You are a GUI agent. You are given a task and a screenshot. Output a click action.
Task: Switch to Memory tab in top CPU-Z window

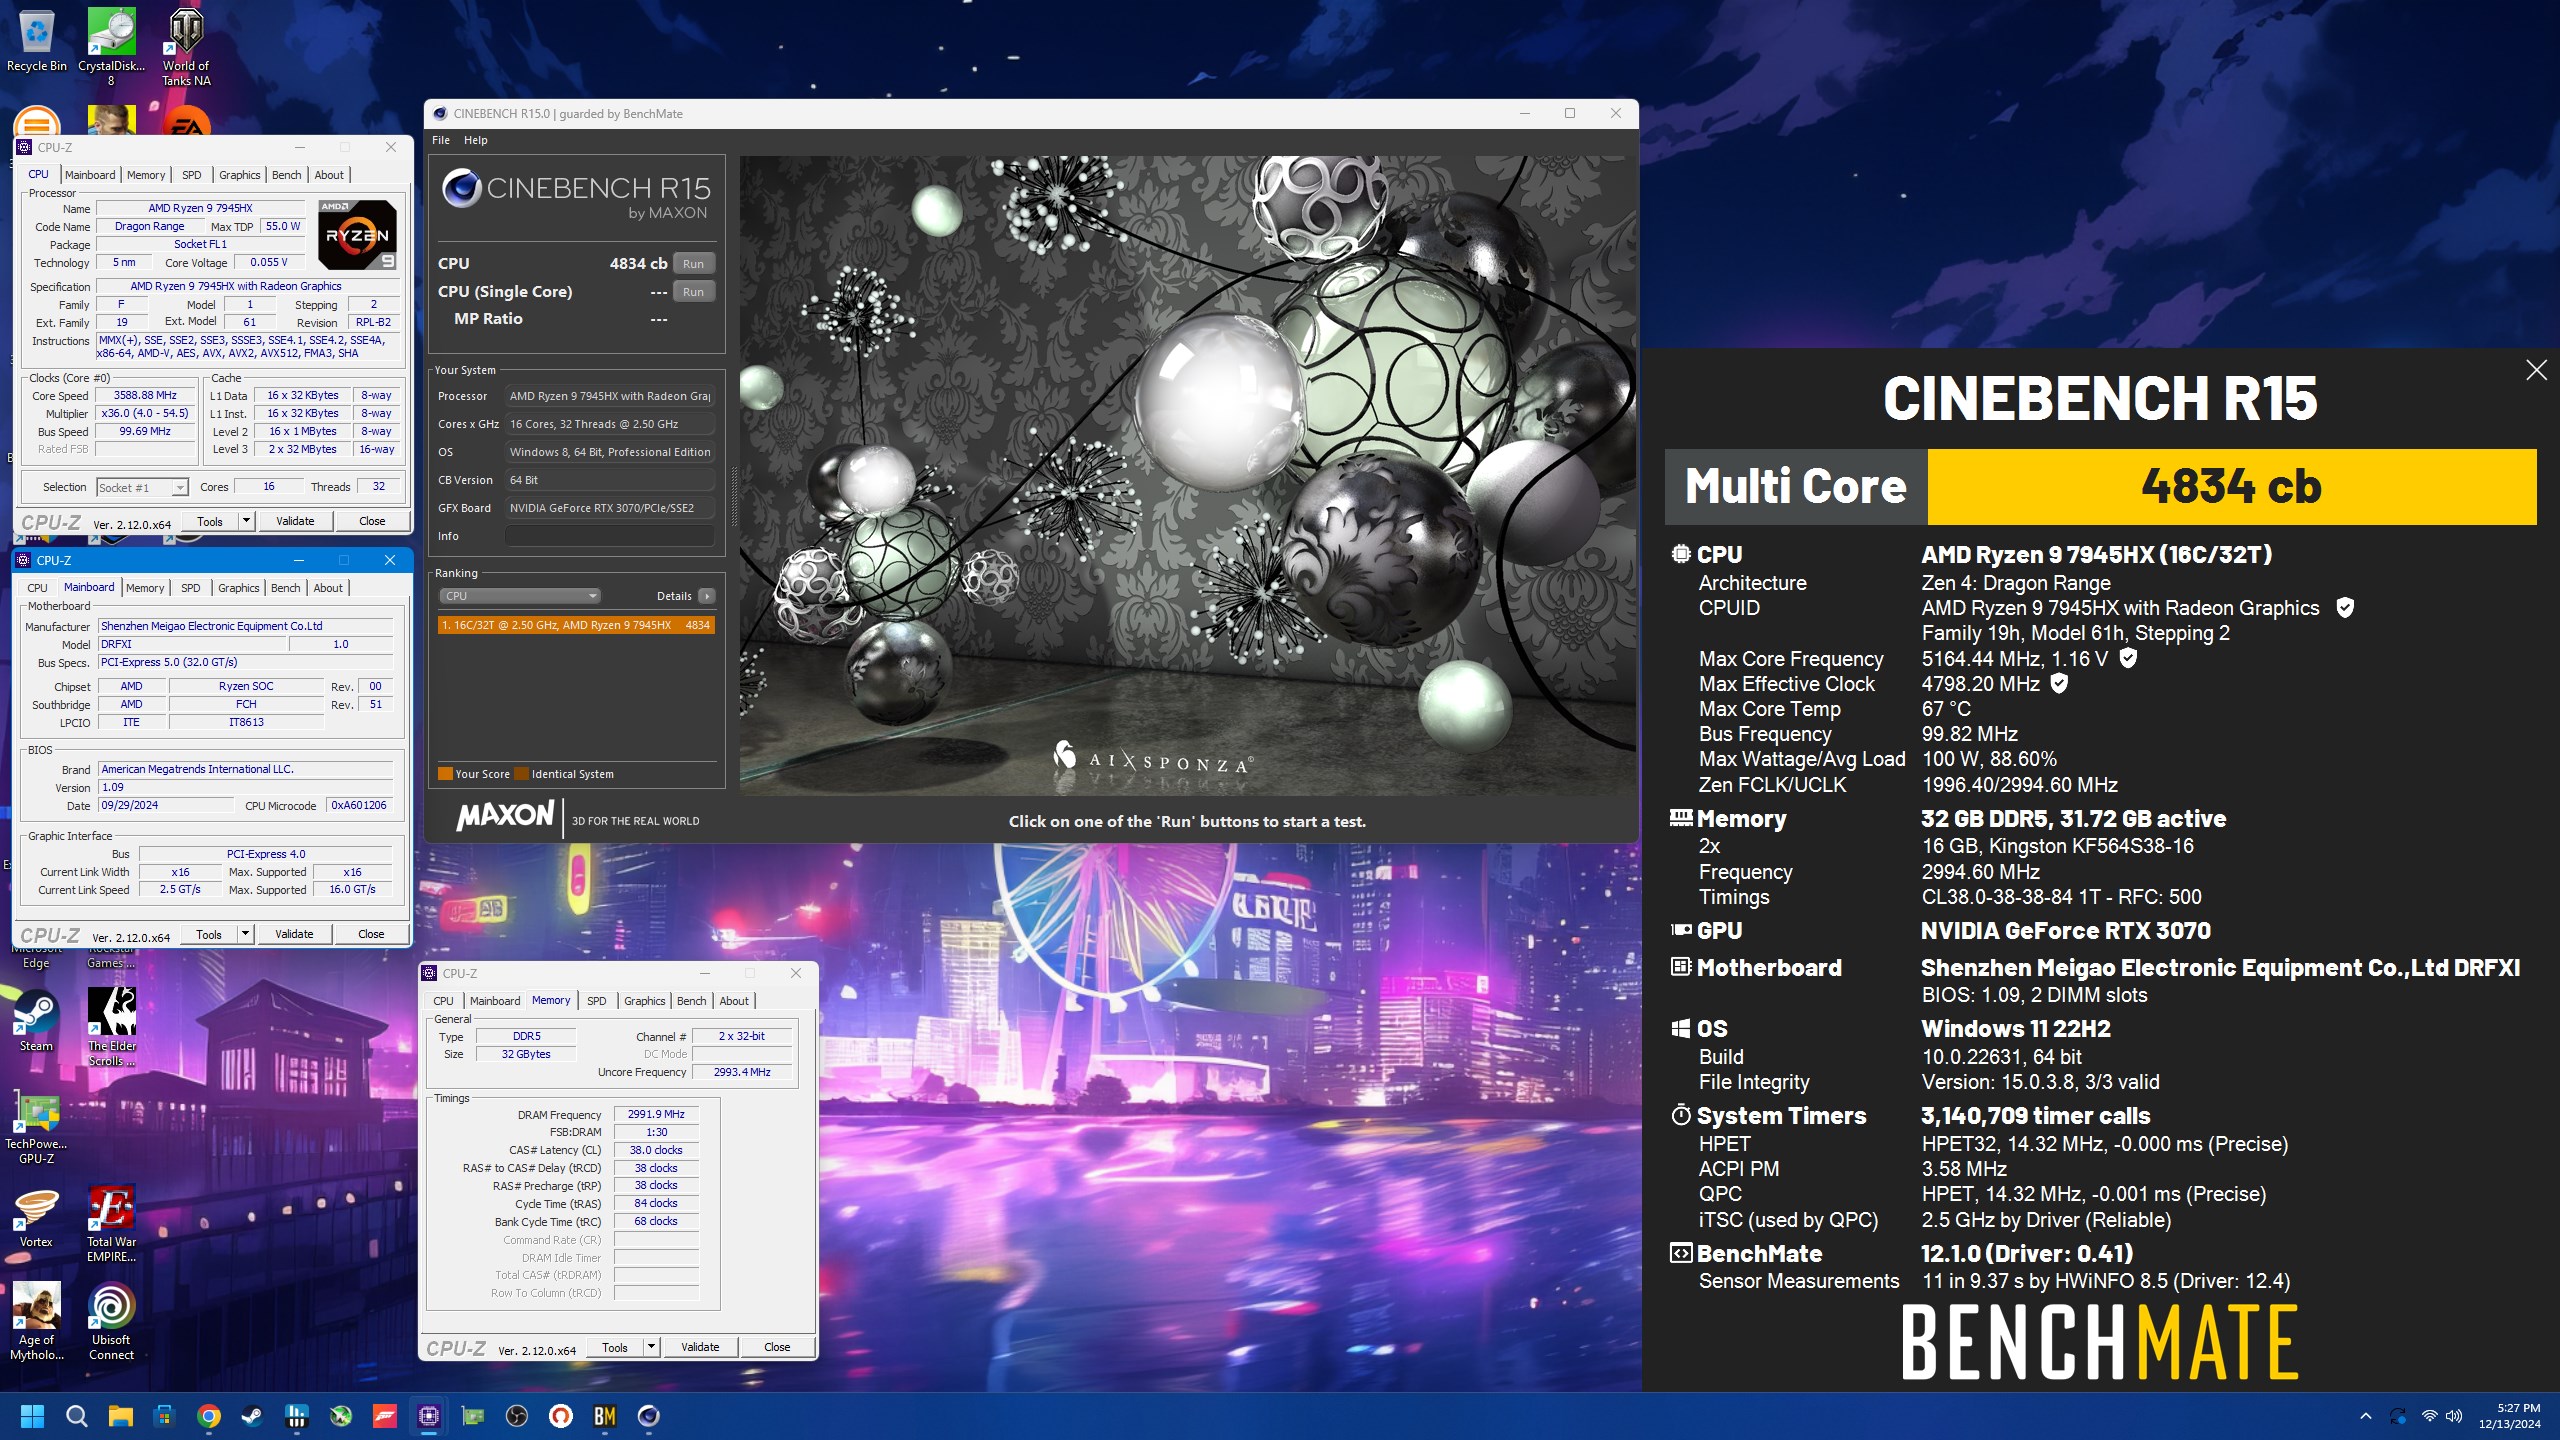click(x=146, y=175)
